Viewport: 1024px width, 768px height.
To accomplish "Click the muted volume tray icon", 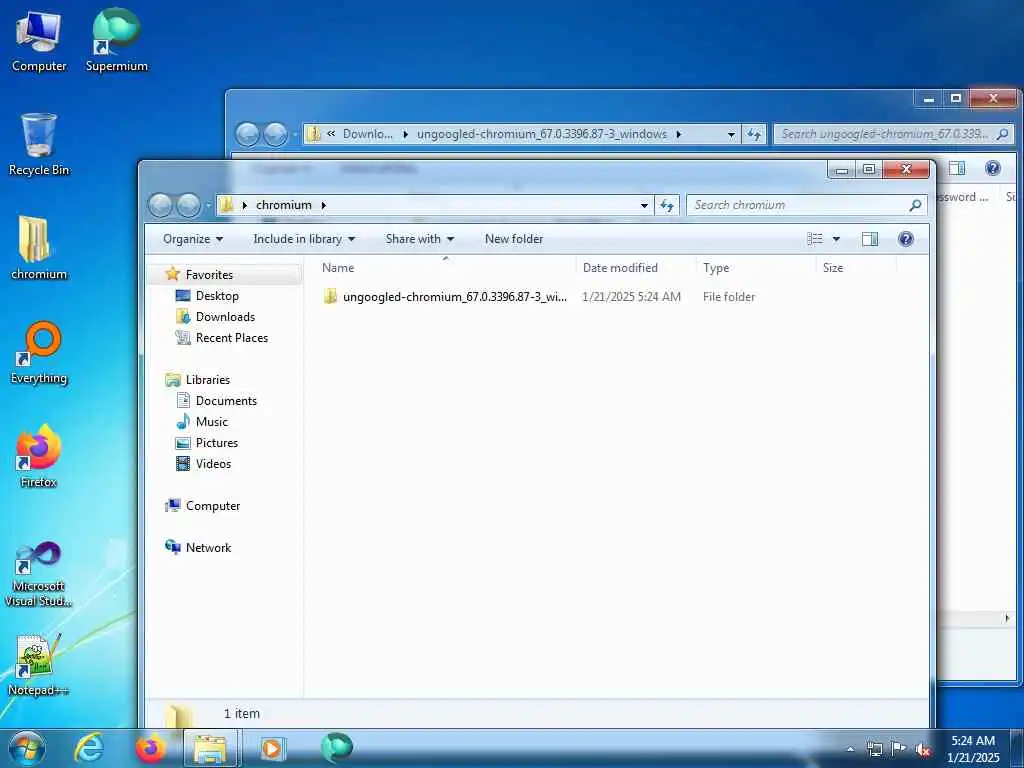I will click(923, 749).
